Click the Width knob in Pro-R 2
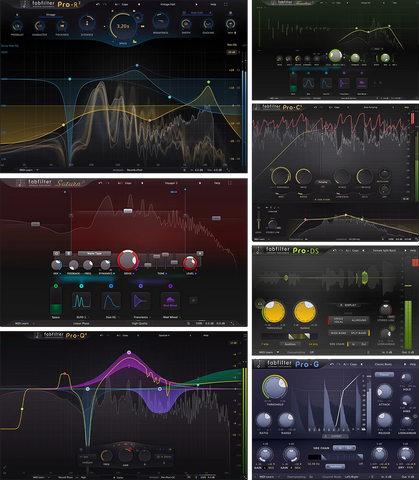The width and height of the screenshot is (419, 480). pyautogui.click(x=186, y=24)
